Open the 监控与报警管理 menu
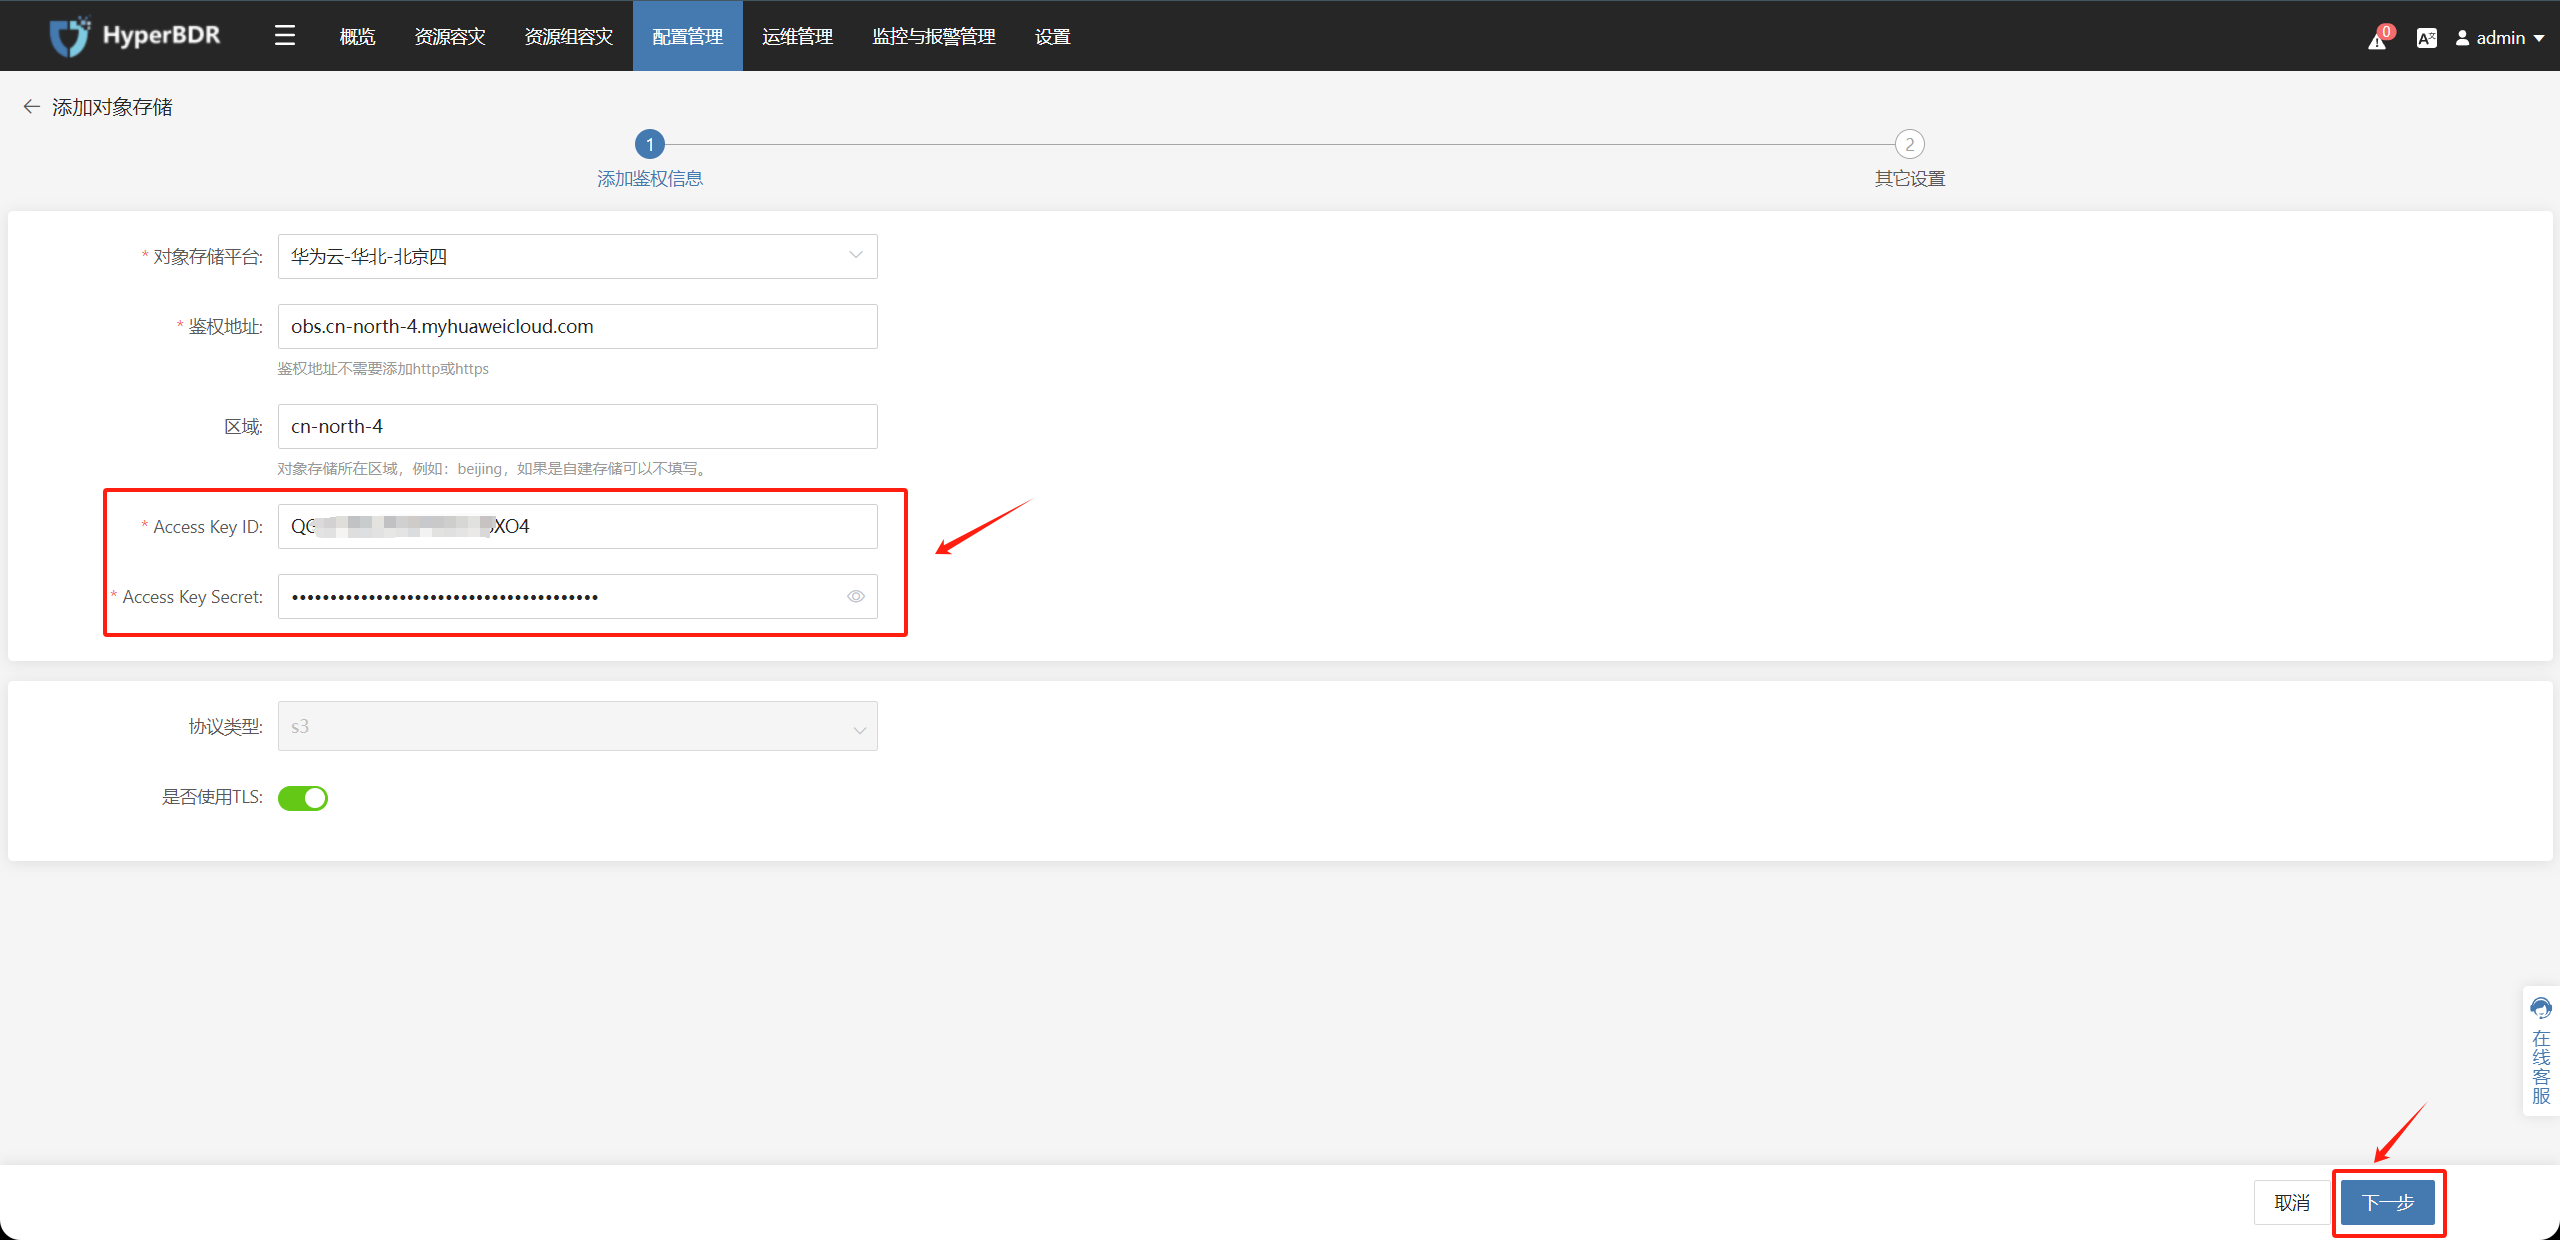 933,36
